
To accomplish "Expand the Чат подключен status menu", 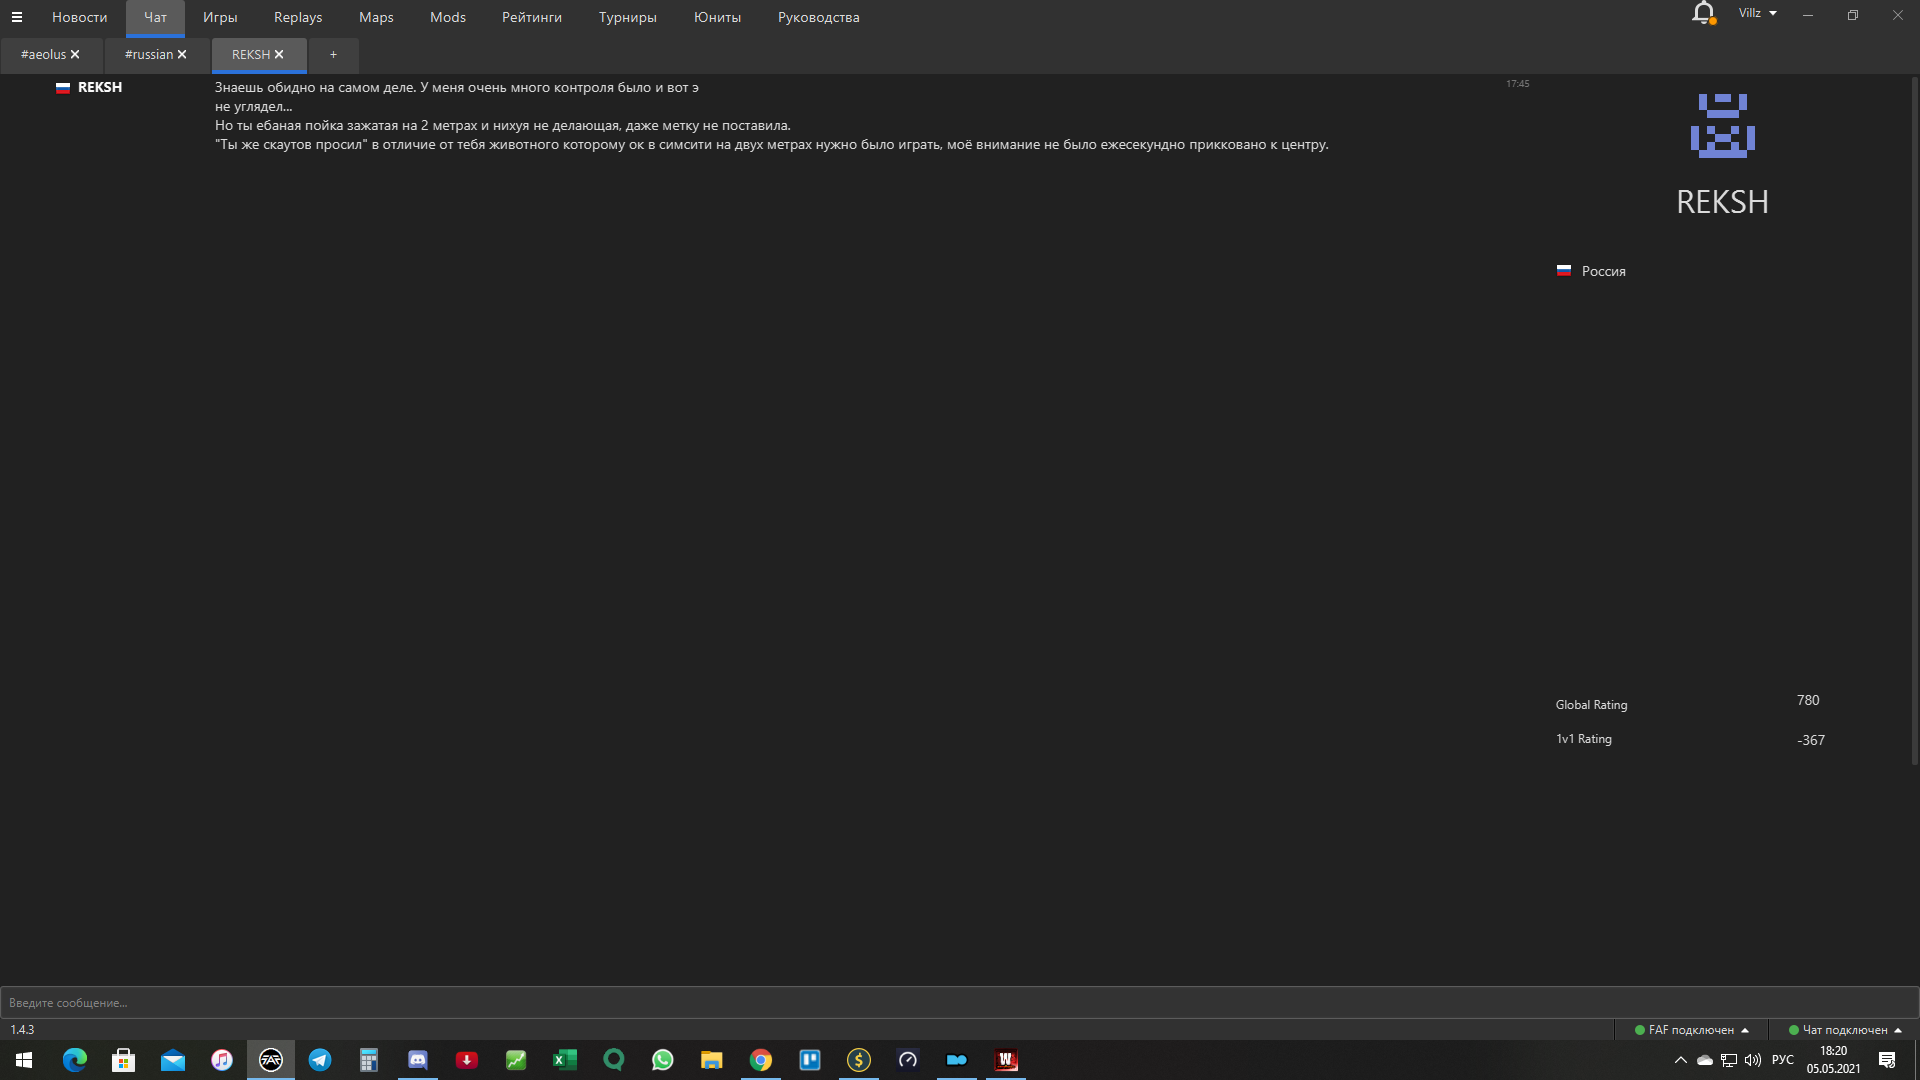I will click(1845, 1030).
